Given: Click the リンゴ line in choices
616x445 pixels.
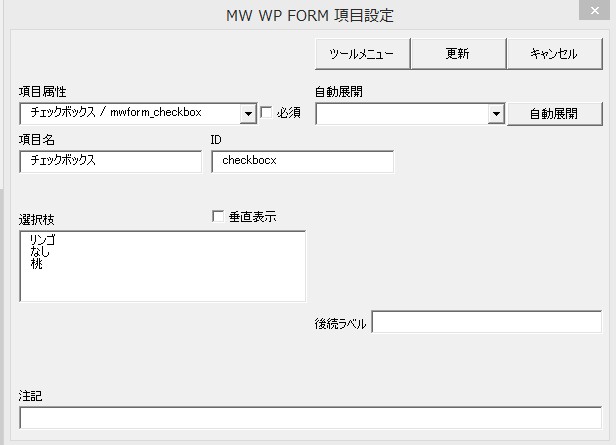Looking at the screenshot, I should 43,239.
